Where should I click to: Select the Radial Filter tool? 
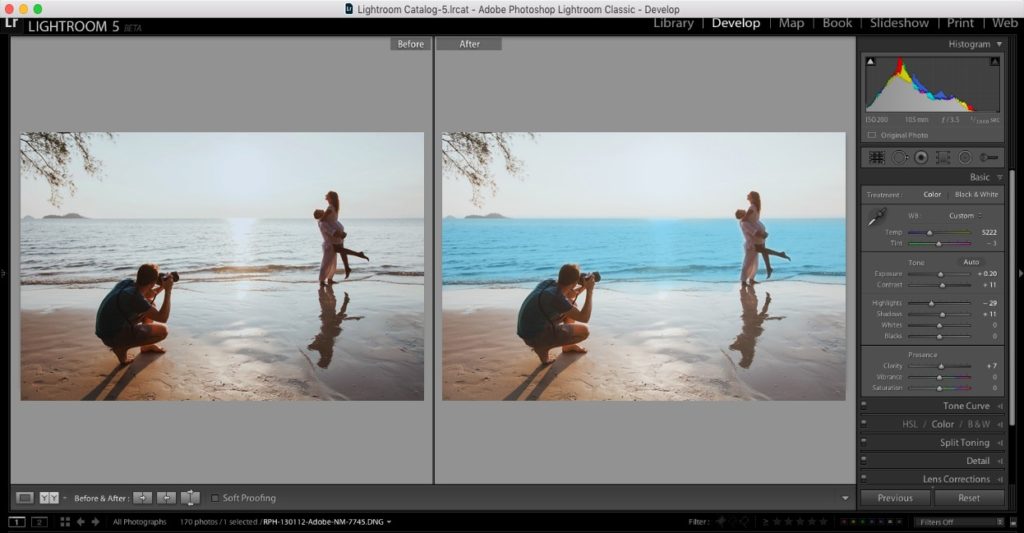pyautogui.click(x=965, y=157)
